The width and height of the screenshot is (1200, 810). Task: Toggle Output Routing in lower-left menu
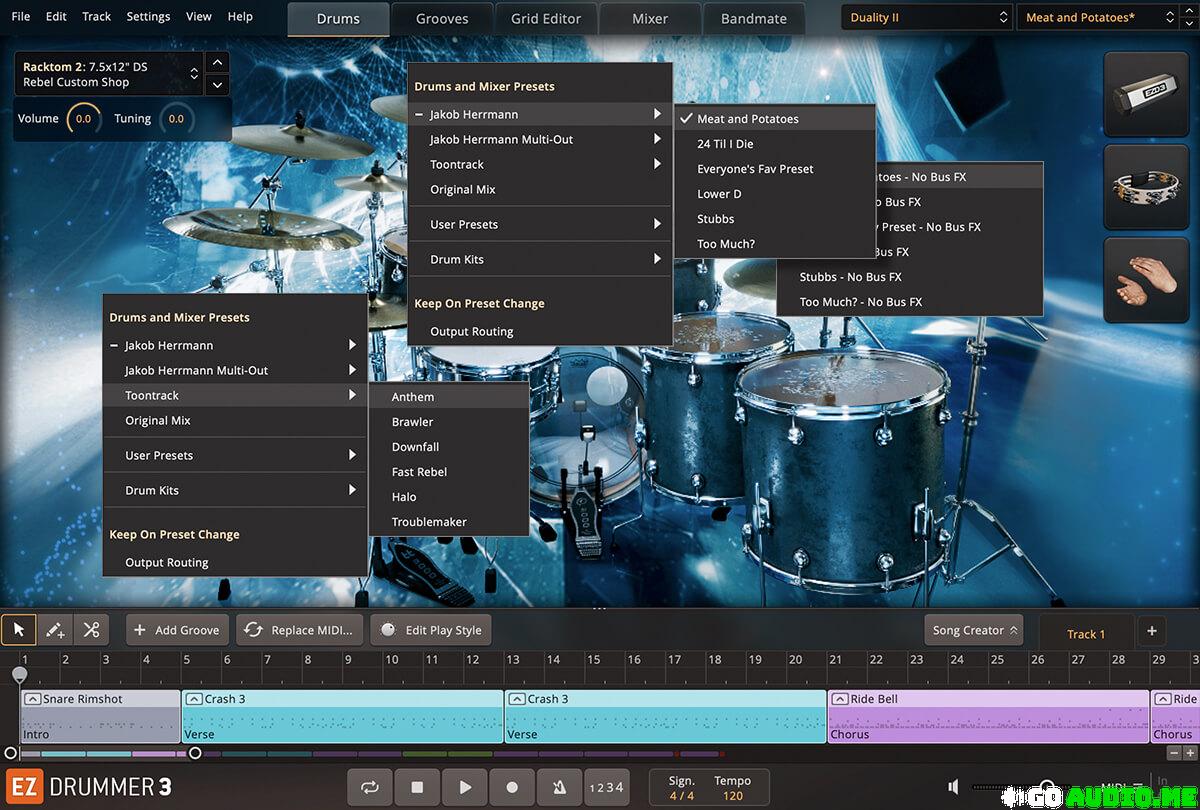point(235,562)
